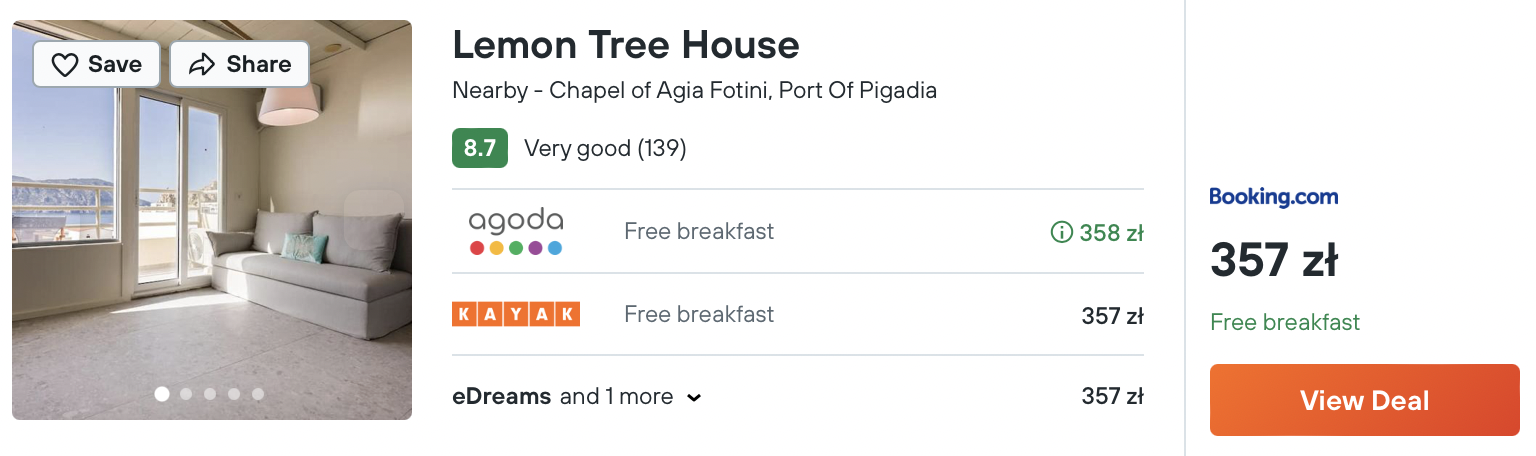The width and height of the screenshot is (1536, 456).
Task: Select the KAYAK Free breakfast offer
Action: (798, 314)
